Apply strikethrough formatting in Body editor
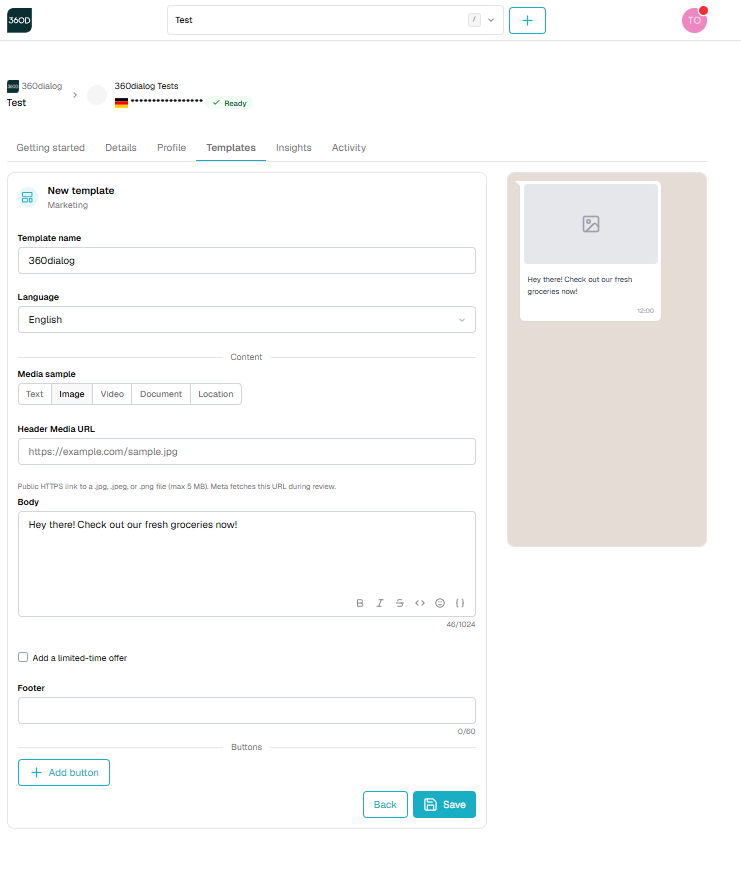 tap(400, 603)
